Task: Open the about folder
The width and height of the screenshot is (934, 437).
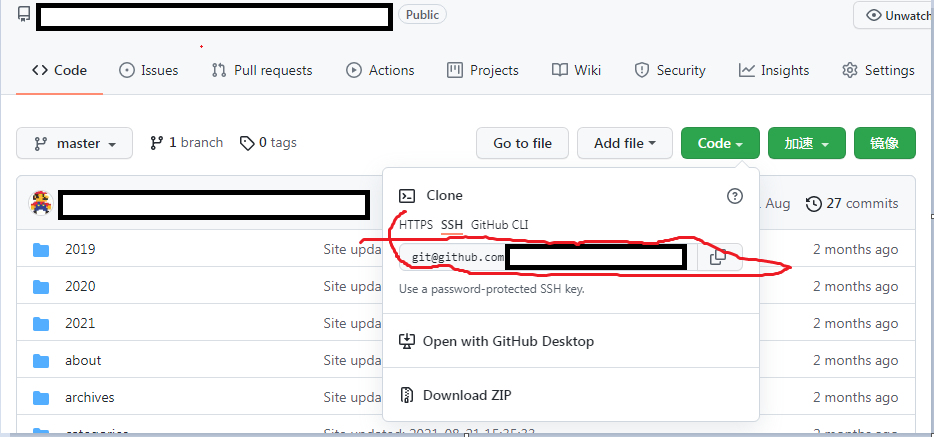Action: [83, 360]
